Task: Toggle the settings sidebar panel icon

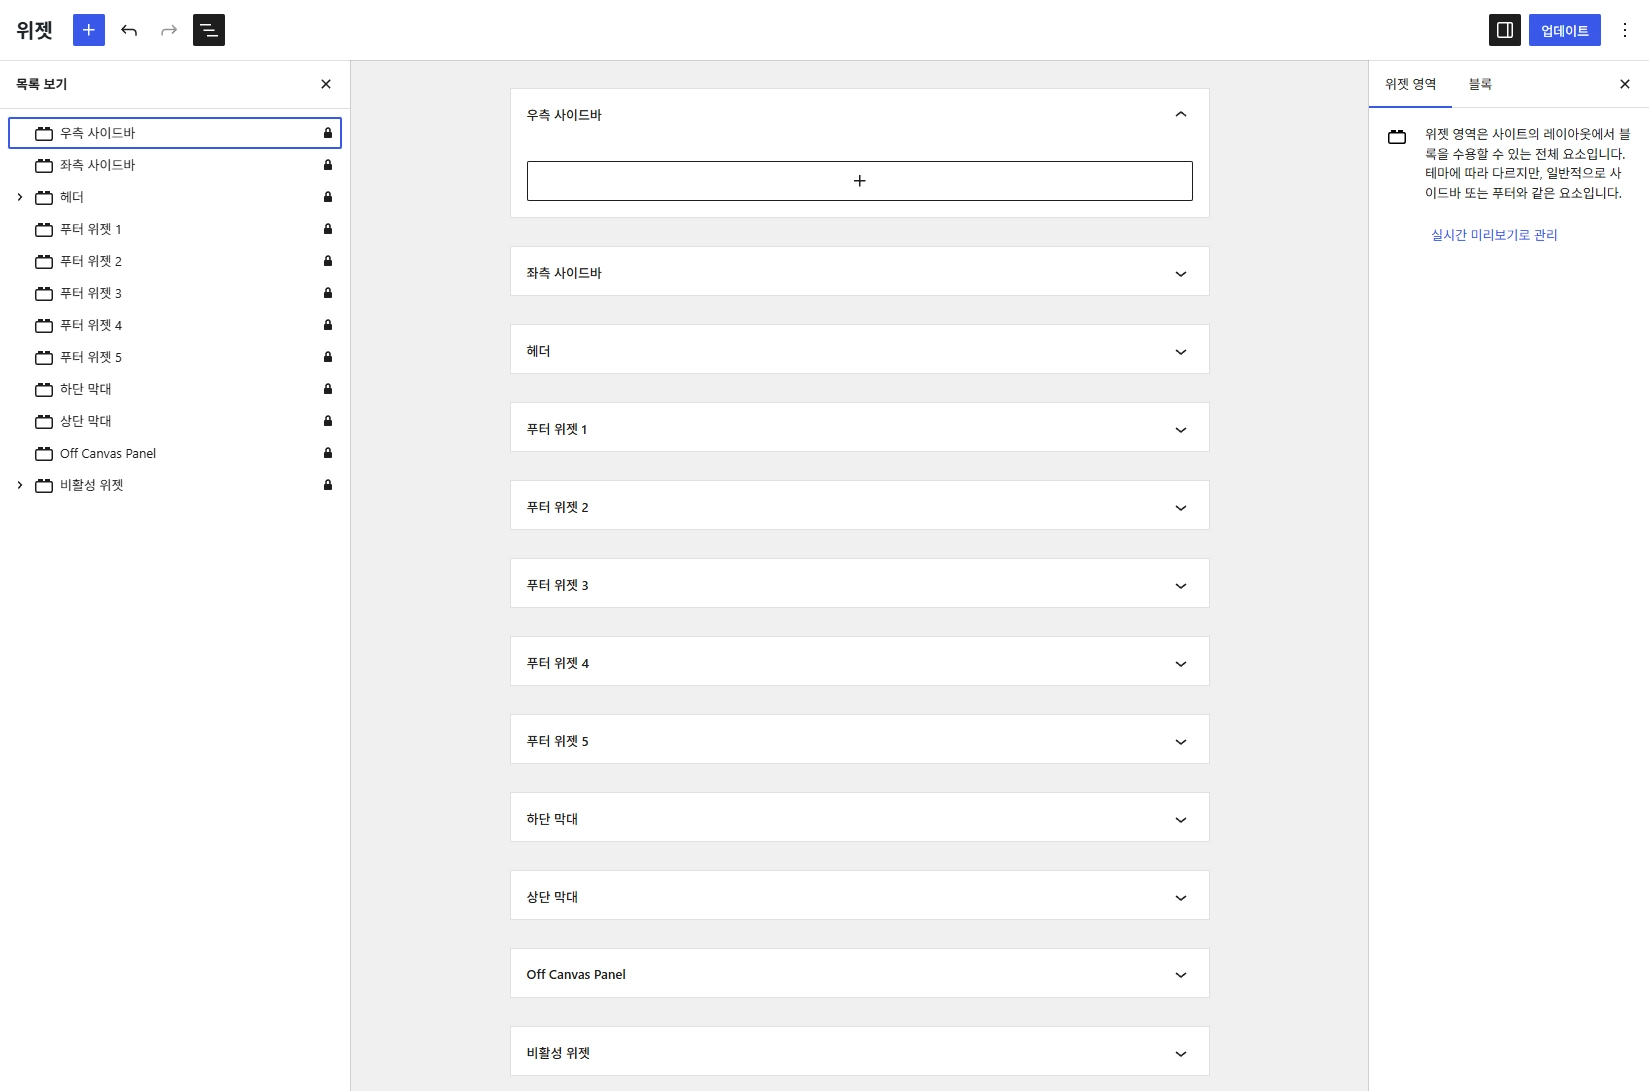Action: click(1504, 30)
